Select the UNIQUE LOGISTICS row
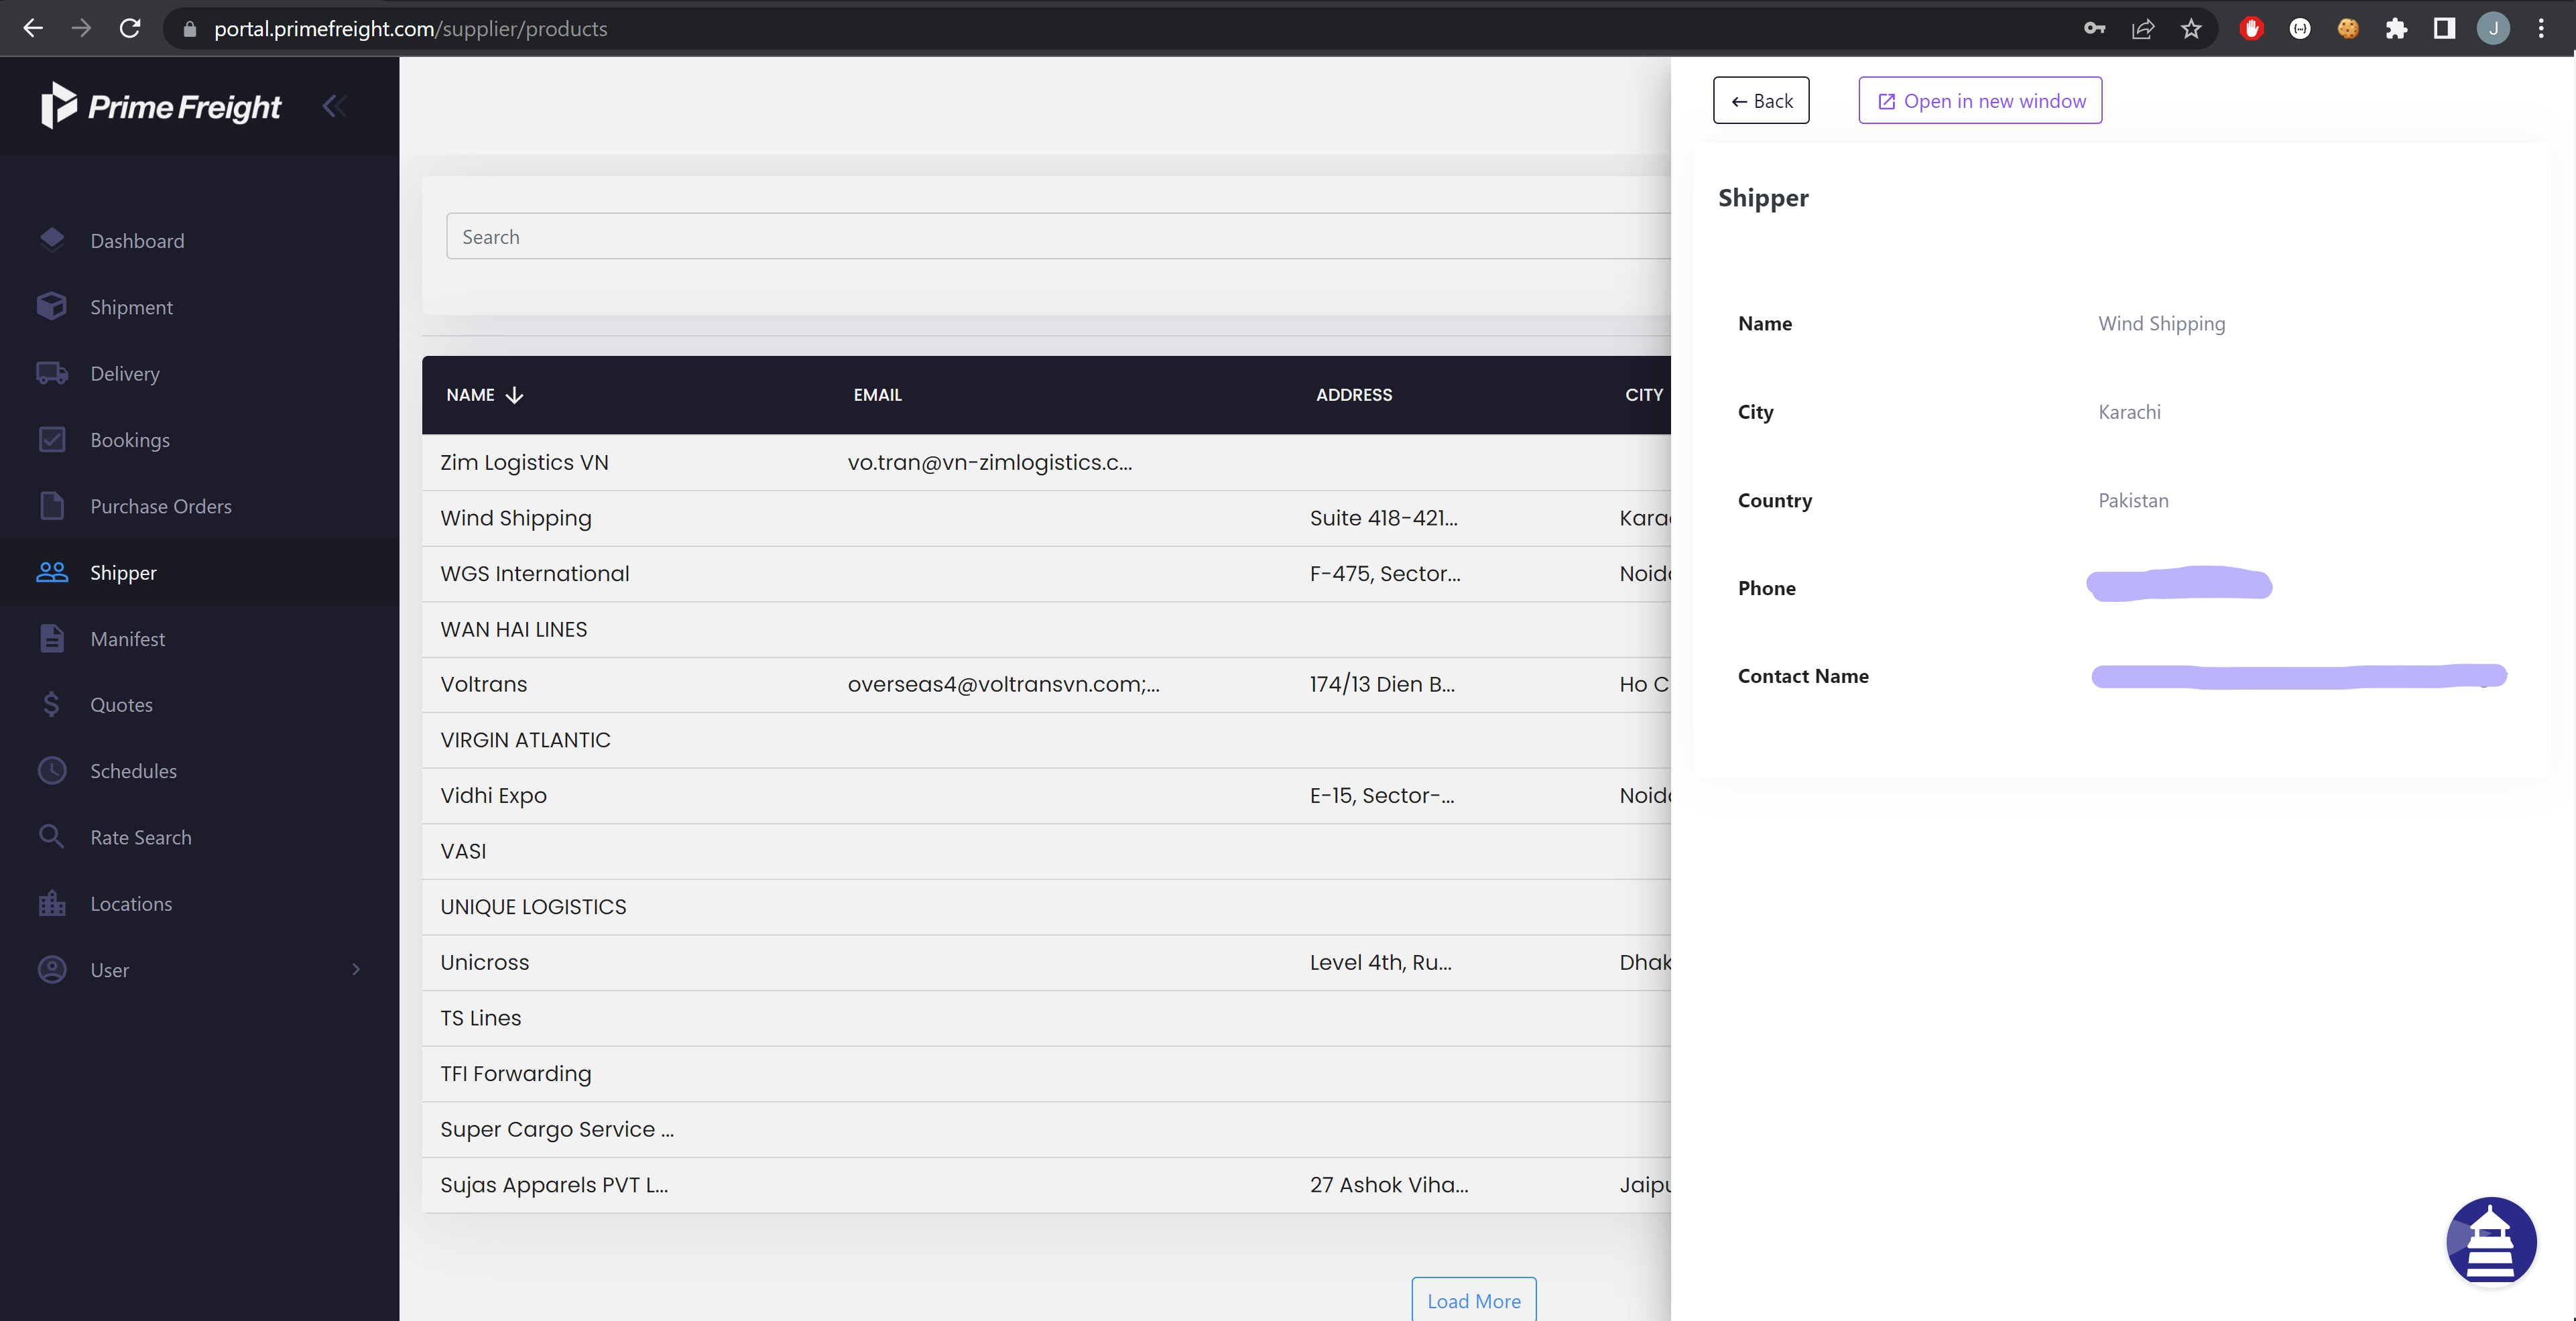The image size is (2576, 1321). (1046, 906)
